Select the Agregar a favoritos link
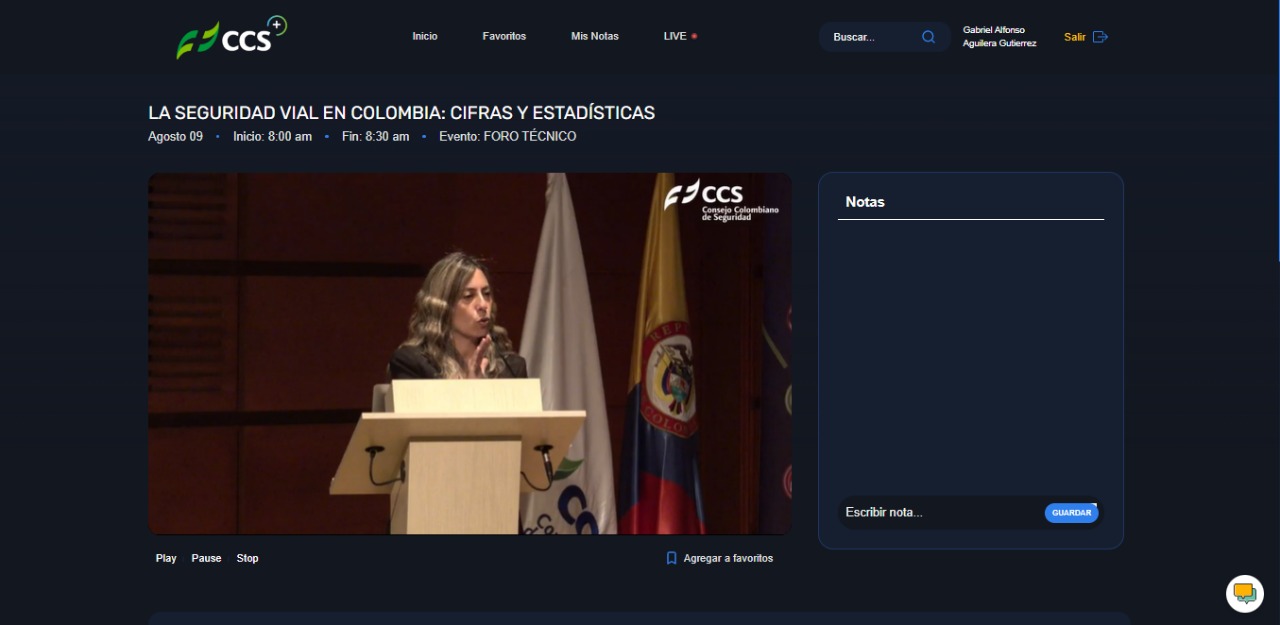1280x625 pixels. point(728,558)
